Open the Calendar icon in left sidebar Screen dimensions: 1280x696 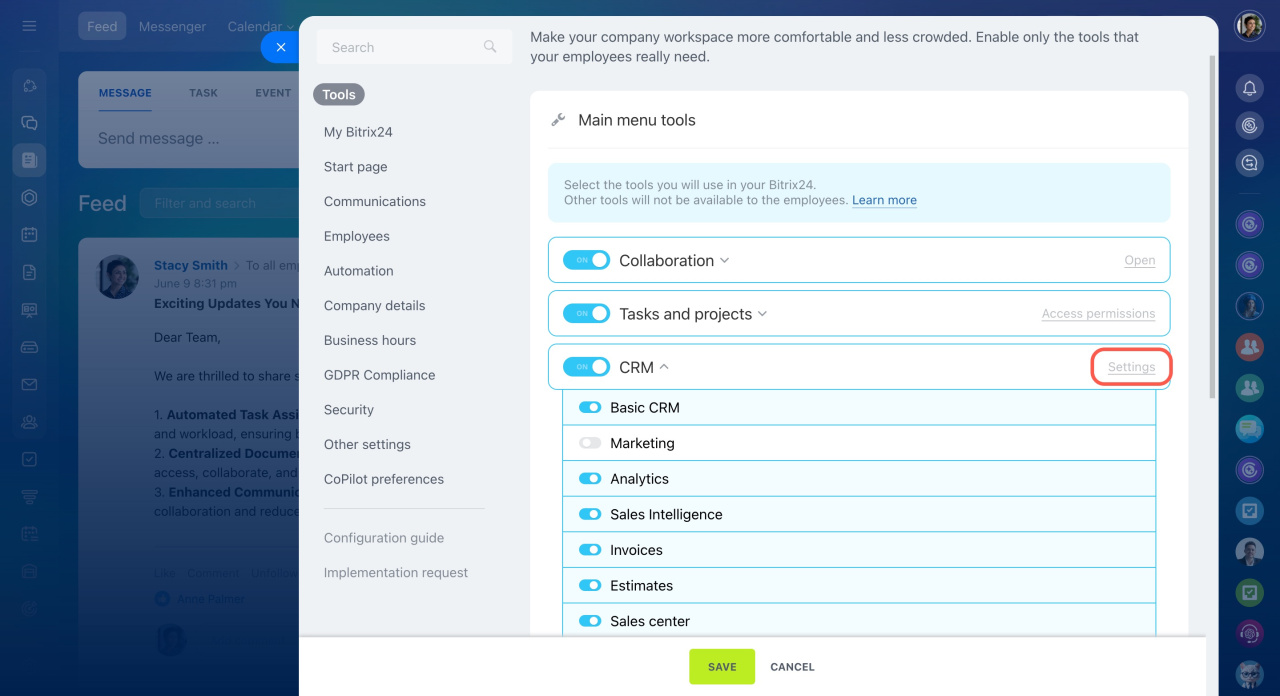pos(29,235)
